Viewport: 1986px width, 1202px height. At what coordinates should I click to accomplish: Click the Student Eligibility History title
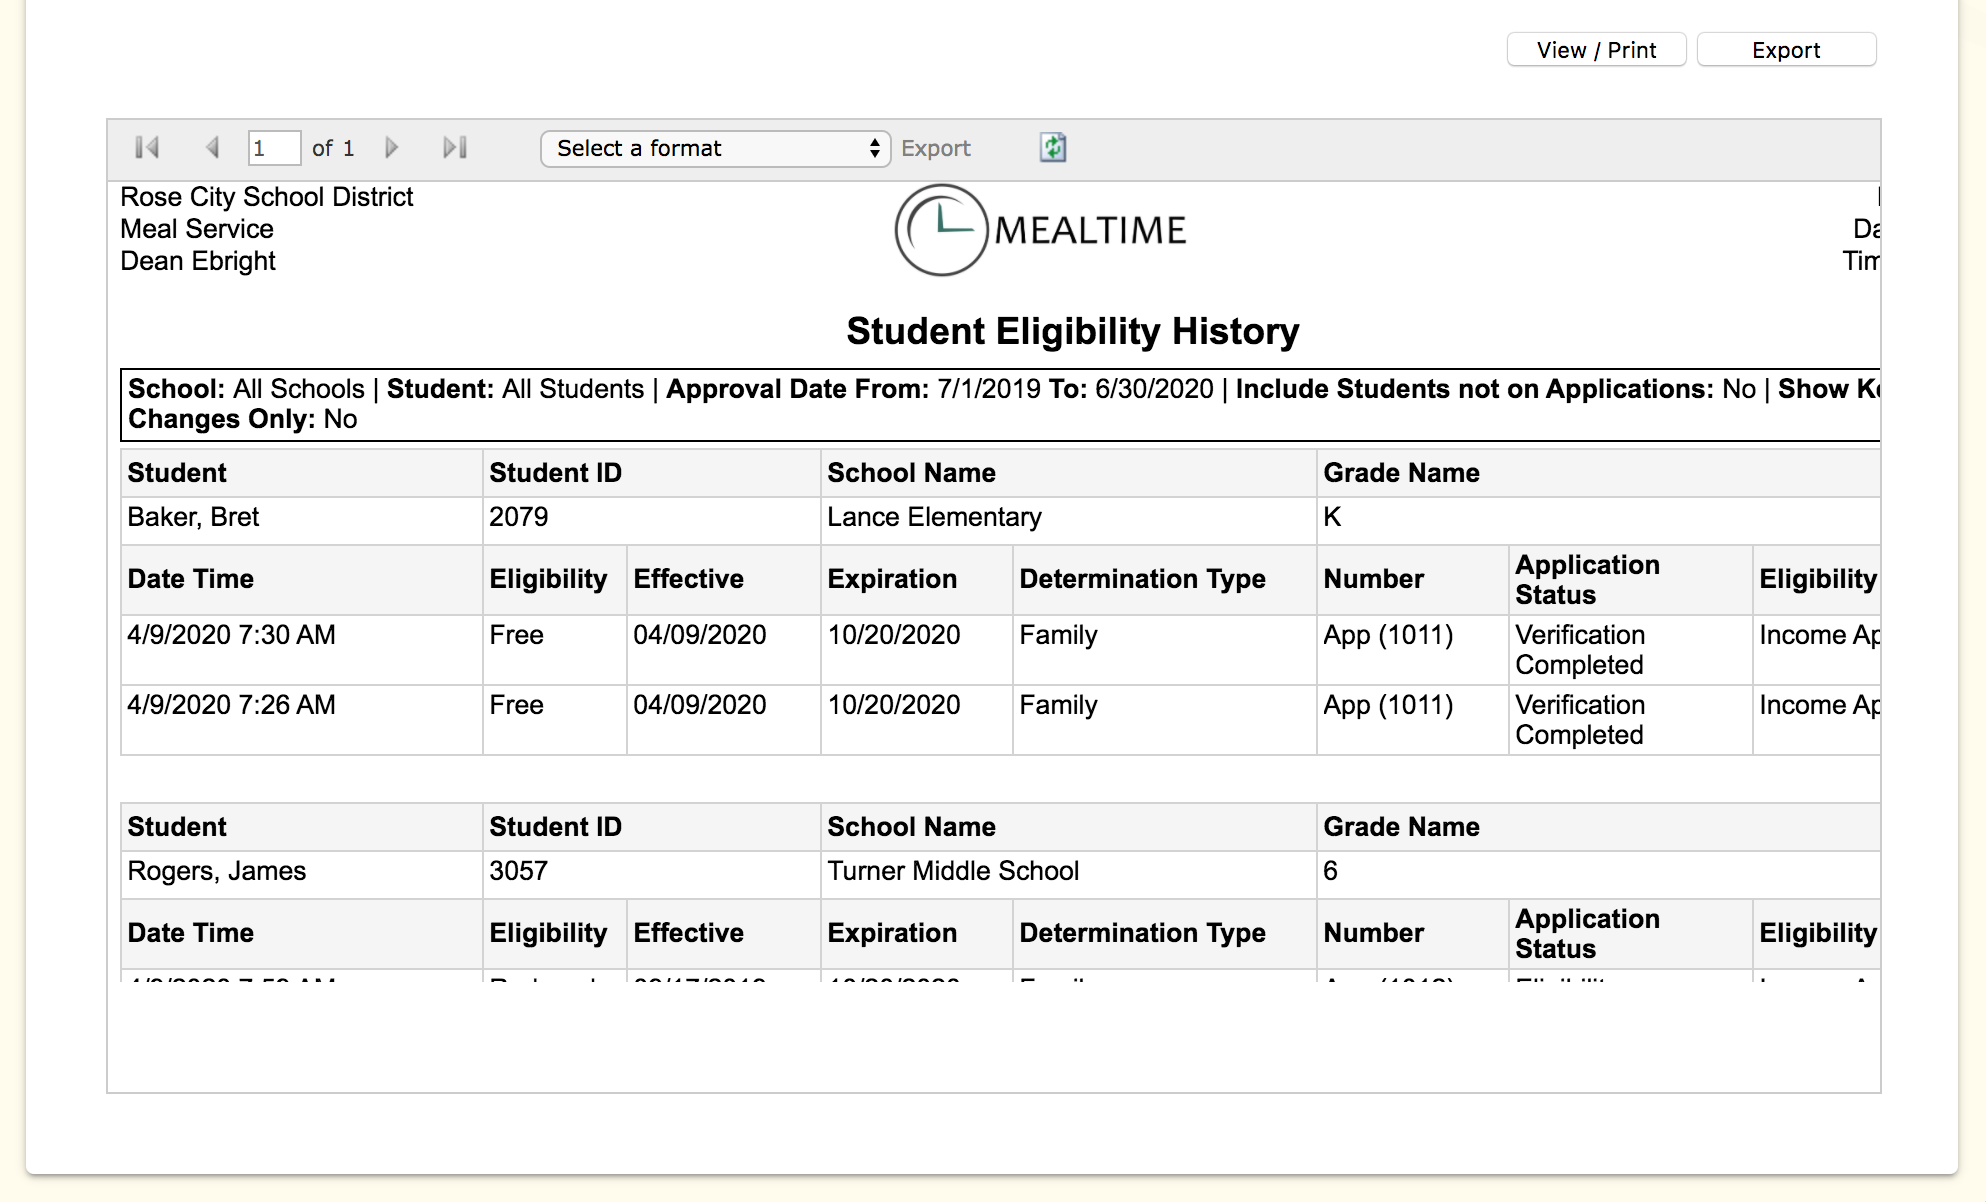1072,331
